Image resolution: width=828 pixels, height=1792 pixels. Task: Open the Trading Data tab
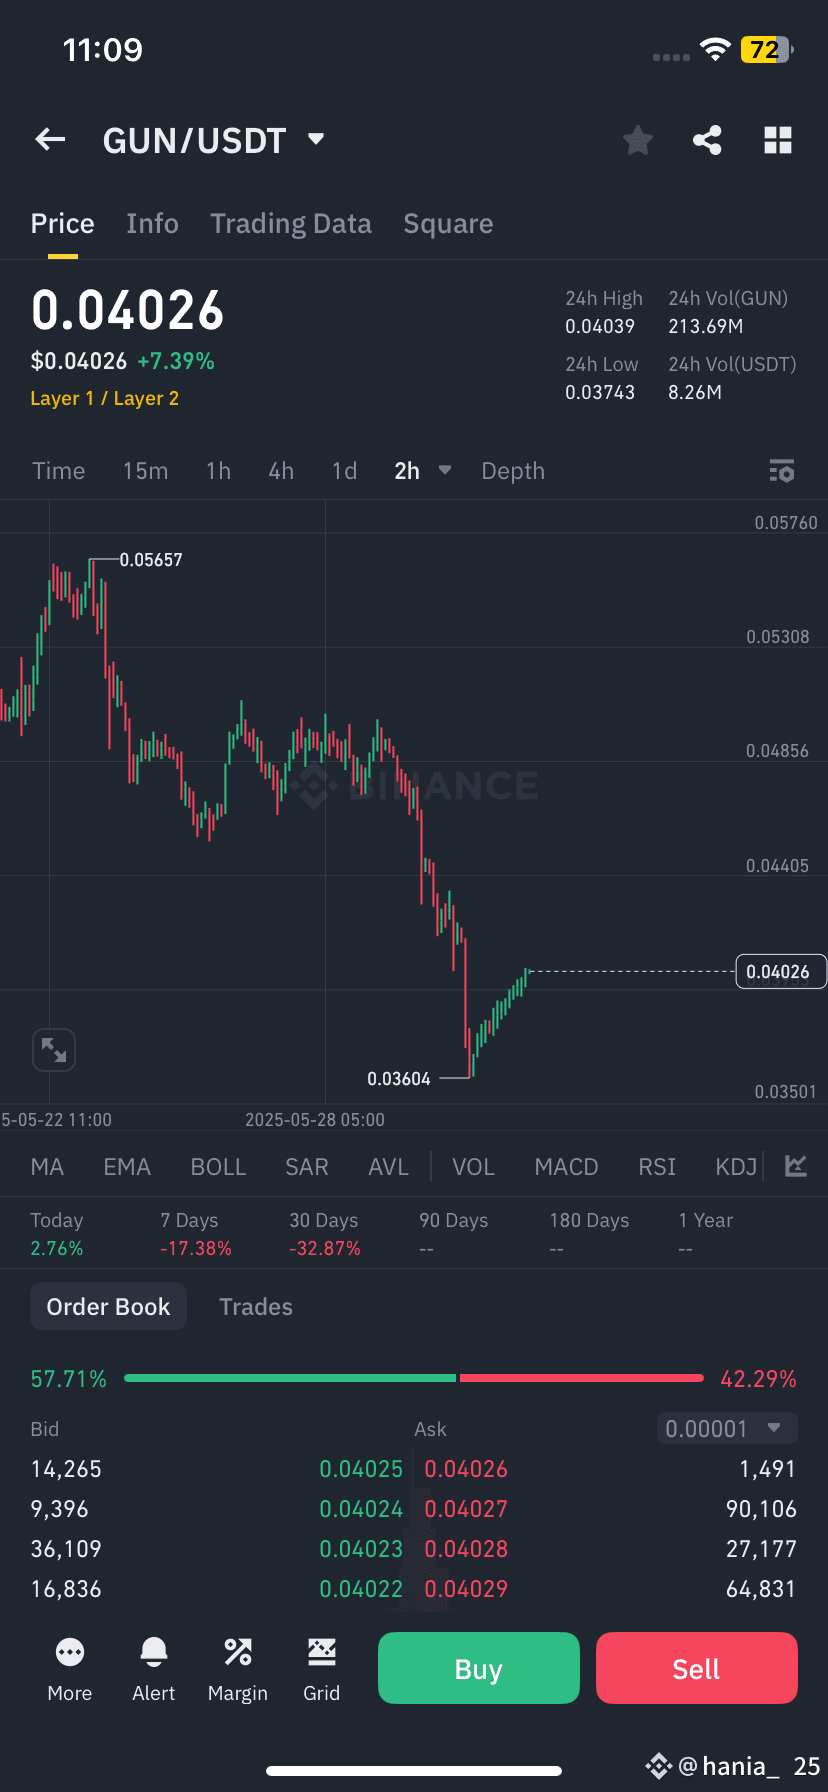(291, 224)
